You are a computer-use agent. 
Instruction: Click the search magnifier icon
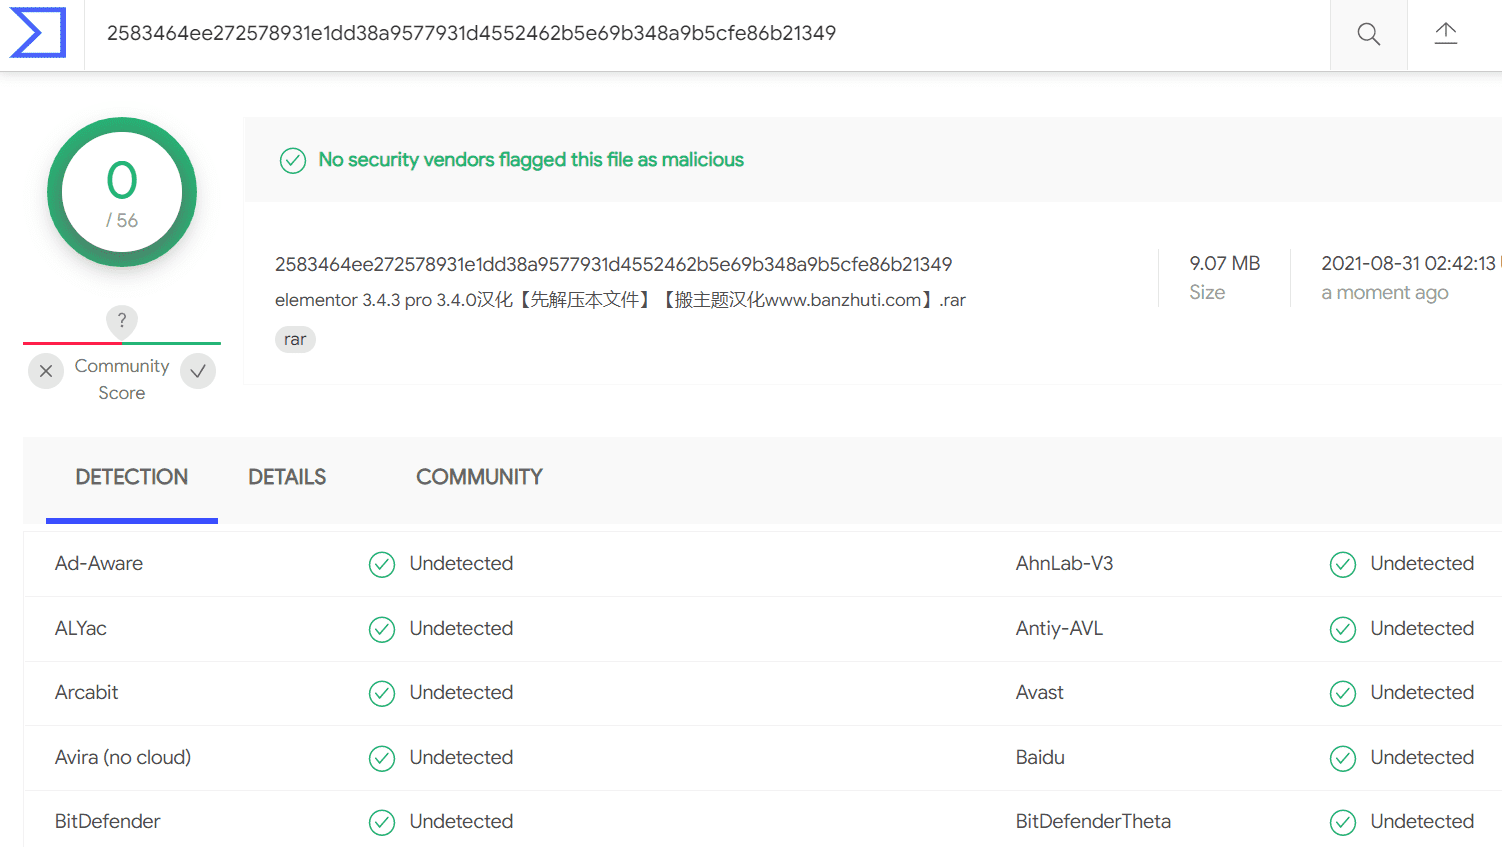[x=1368, y=35]
